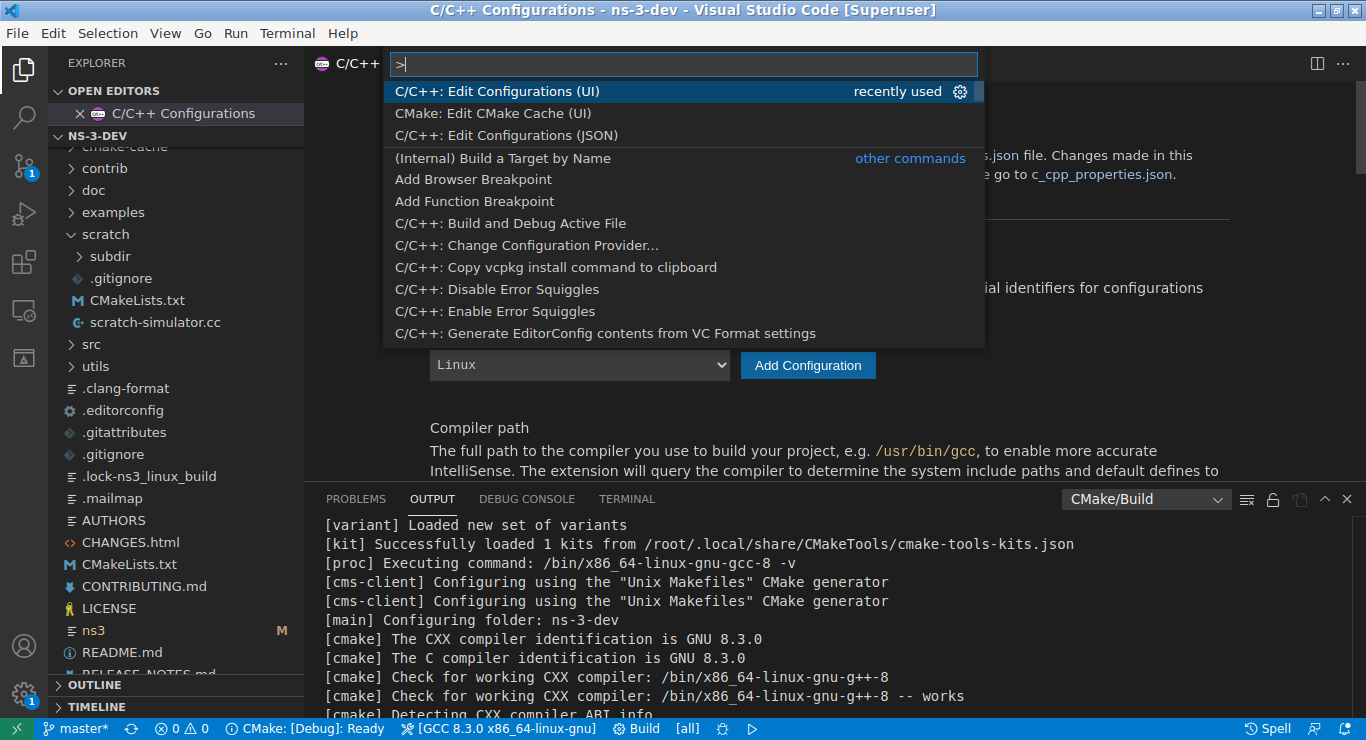
Task: Split the editor to the right
Action: pyautogui.click(x=1317, y=63)
